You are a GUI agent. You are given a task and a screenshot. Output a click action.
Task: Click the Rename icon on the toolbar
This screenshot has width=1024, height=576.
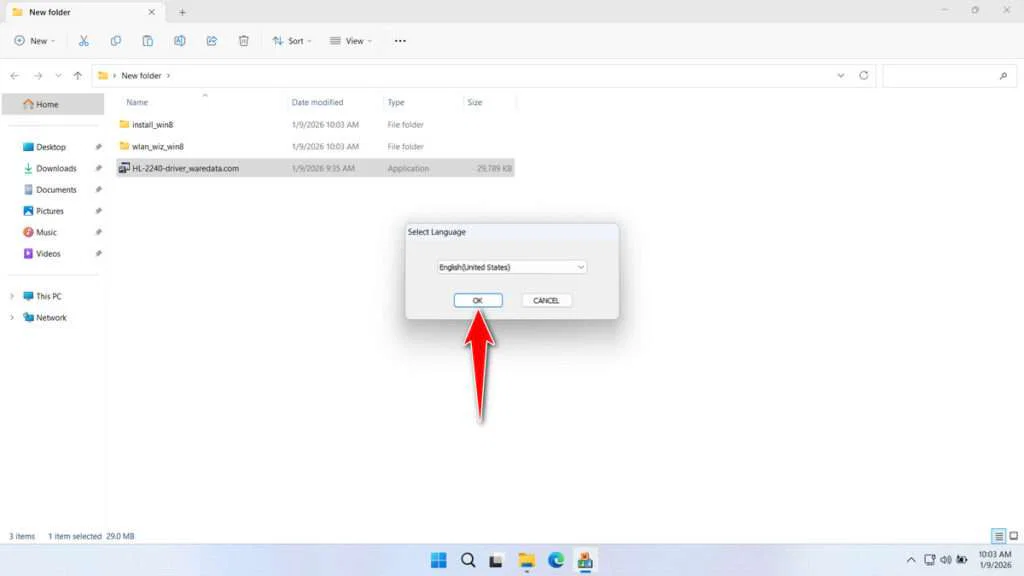coord(180,40)
